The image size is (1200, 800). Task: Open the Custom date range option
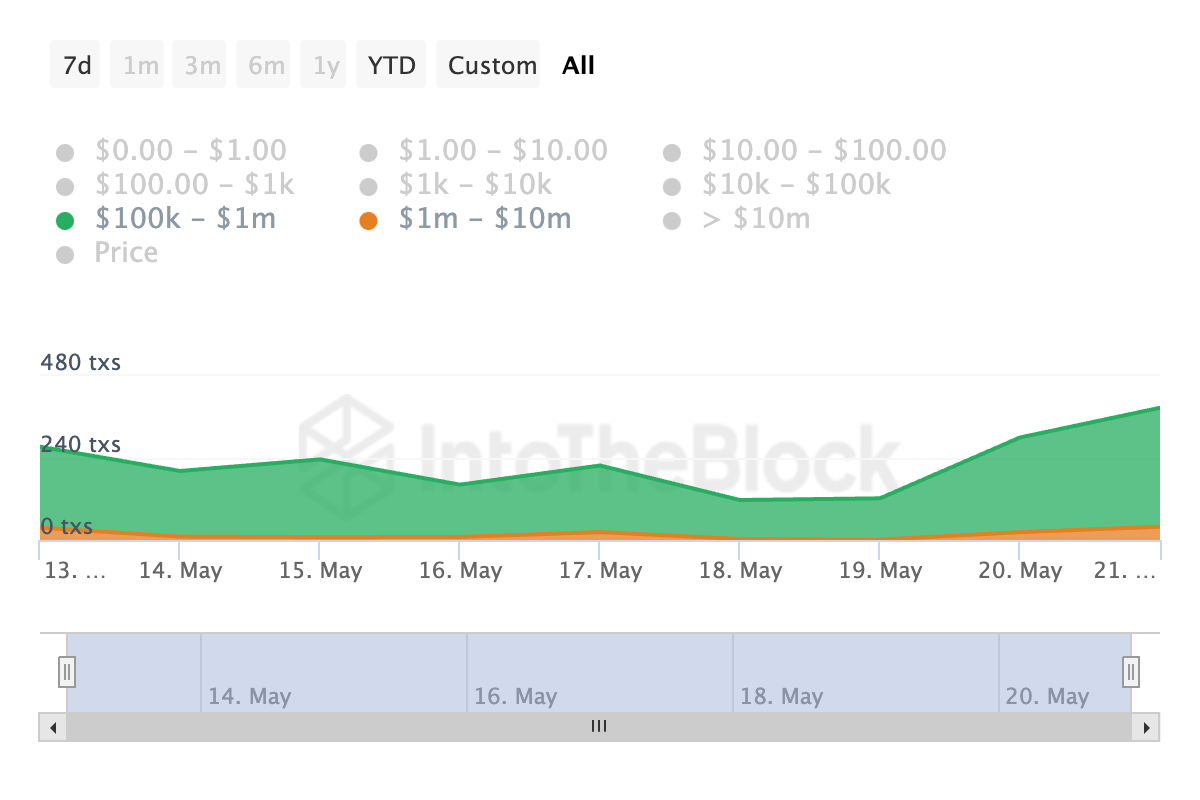click(x=492, y=65)
